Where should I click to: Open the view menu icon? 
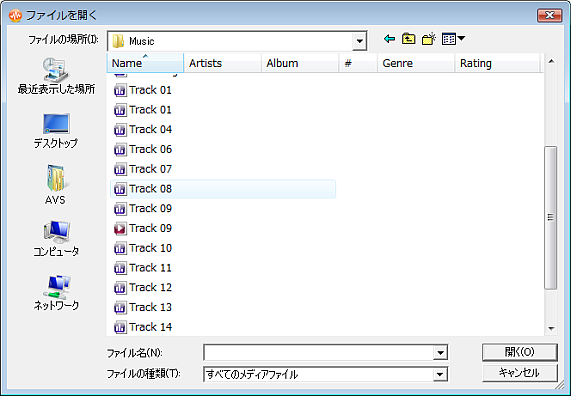pyautogui.click(x=453, y=39)
